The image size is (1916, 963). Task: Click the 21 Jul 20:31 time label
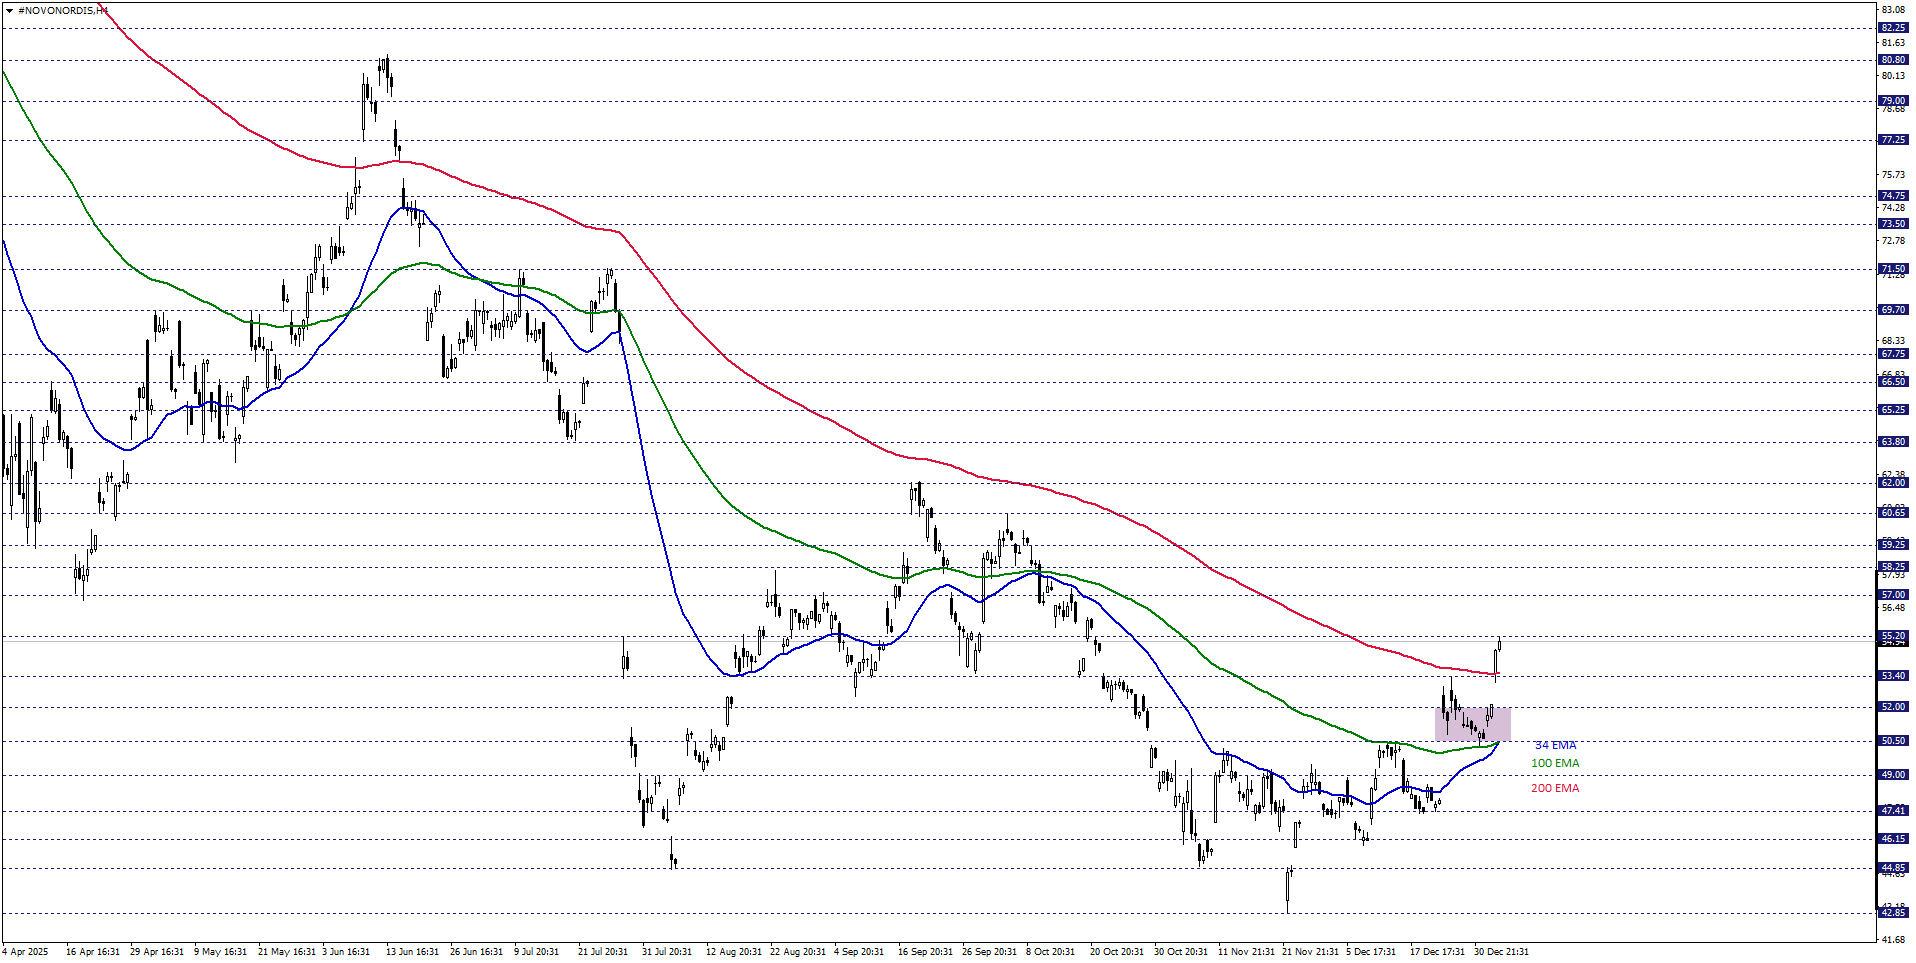[602, 952]
